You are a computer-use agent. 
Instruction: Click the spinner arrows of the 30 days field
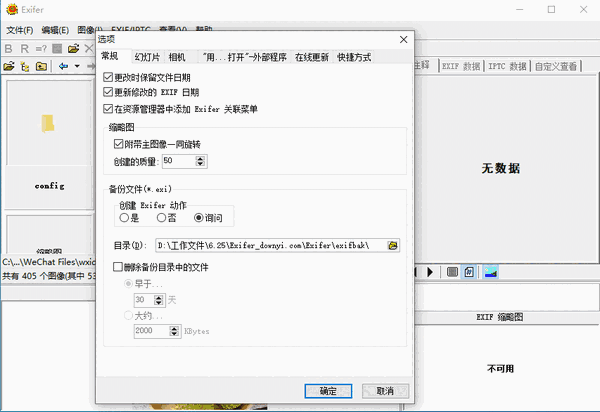[x=158, y=300]
